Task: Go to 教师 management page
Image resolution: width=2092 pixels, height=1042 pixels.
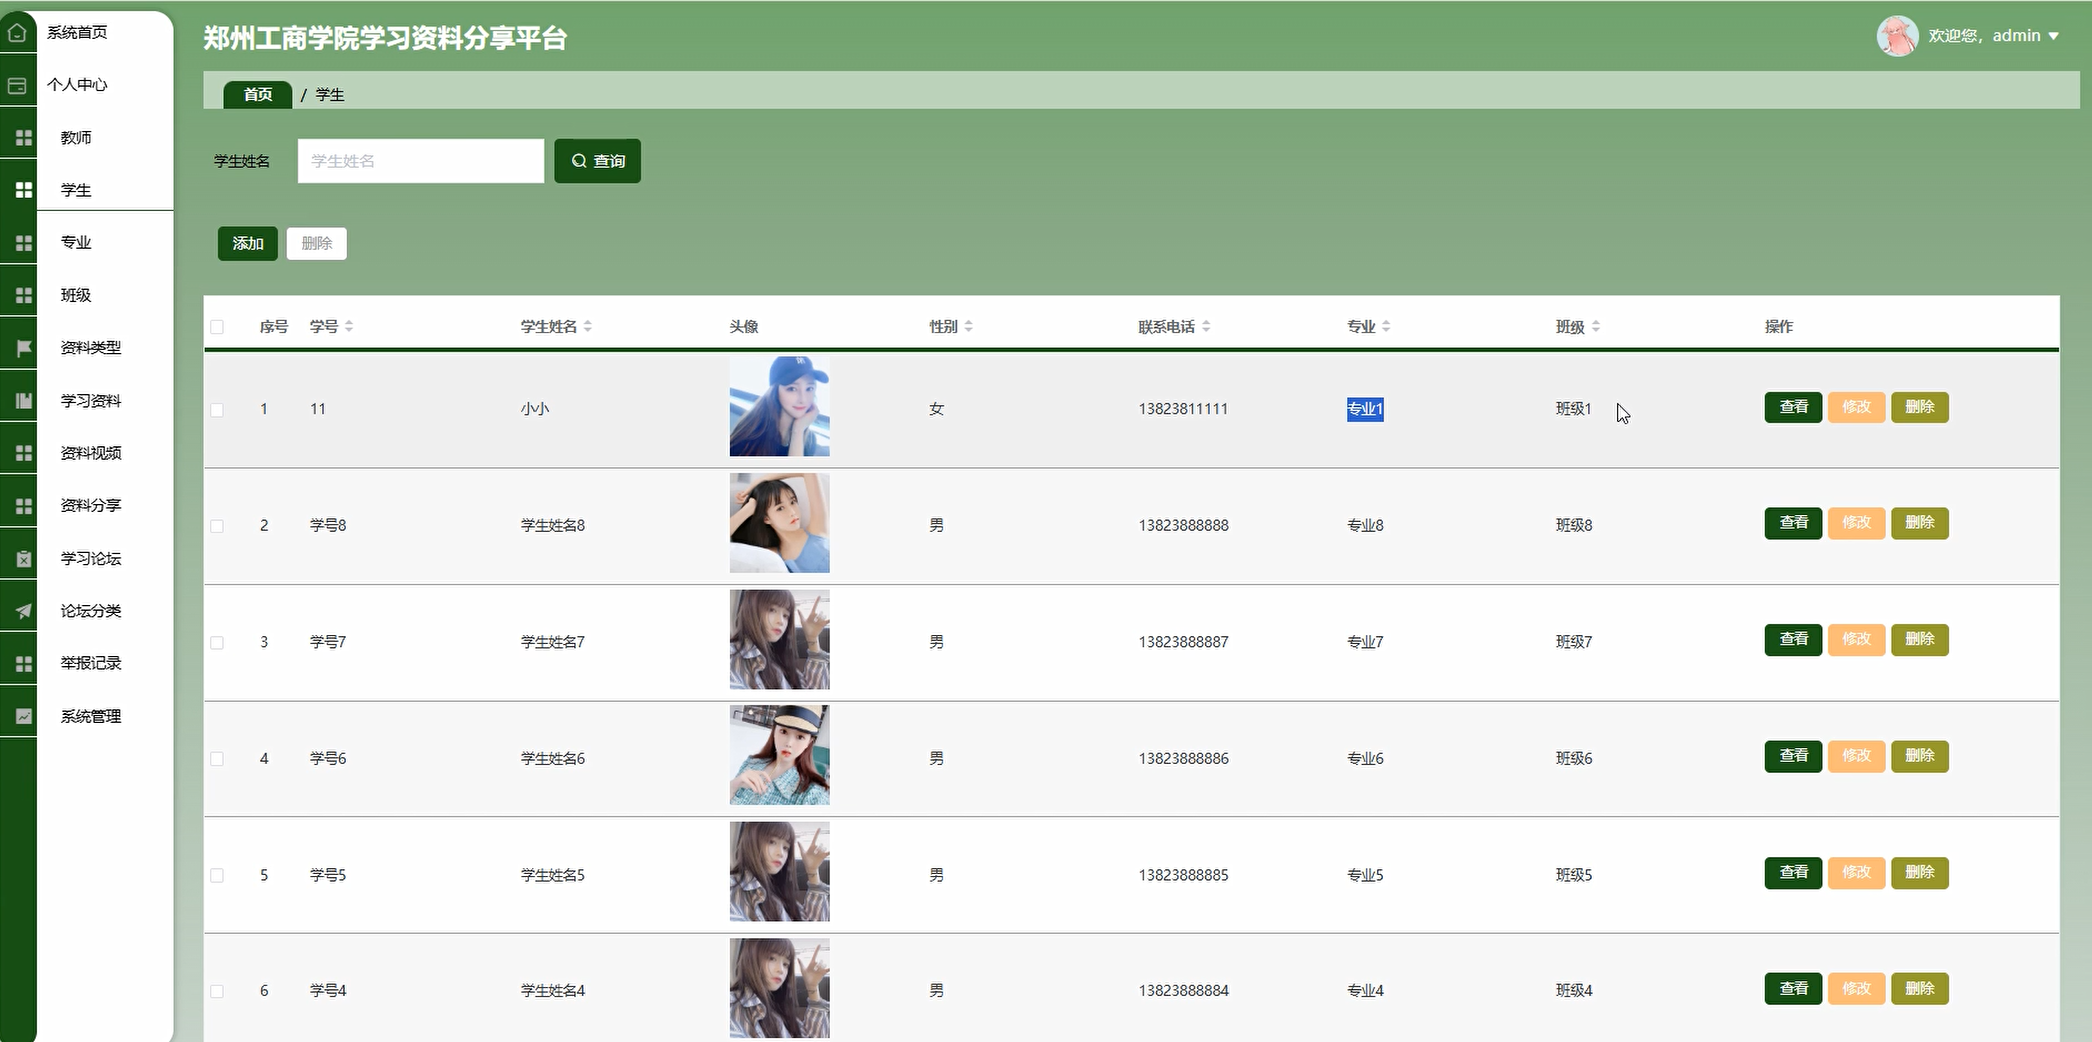Action: click(76, 138)
